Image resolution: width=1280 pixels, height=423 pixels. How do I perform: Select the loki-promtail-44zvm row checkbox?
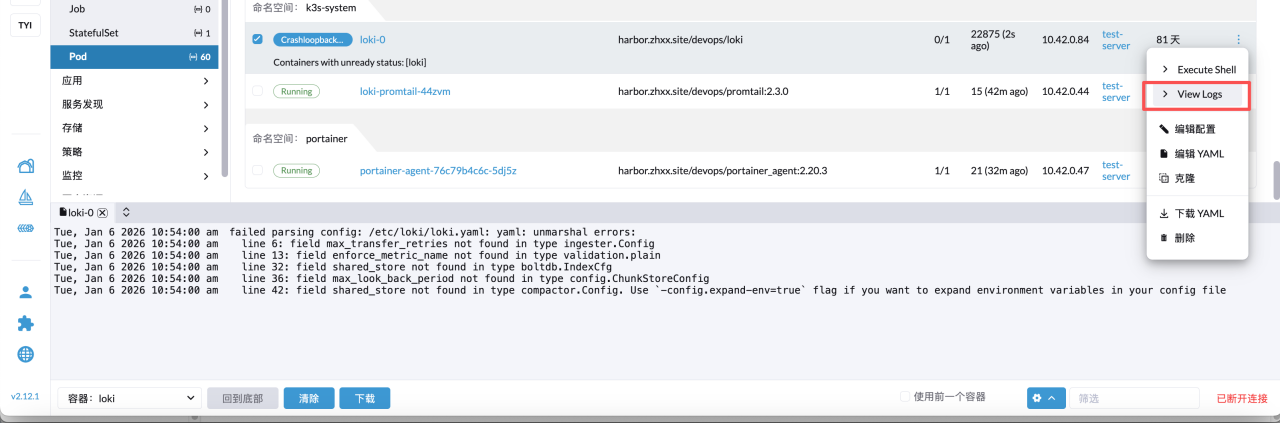(258, 91)
